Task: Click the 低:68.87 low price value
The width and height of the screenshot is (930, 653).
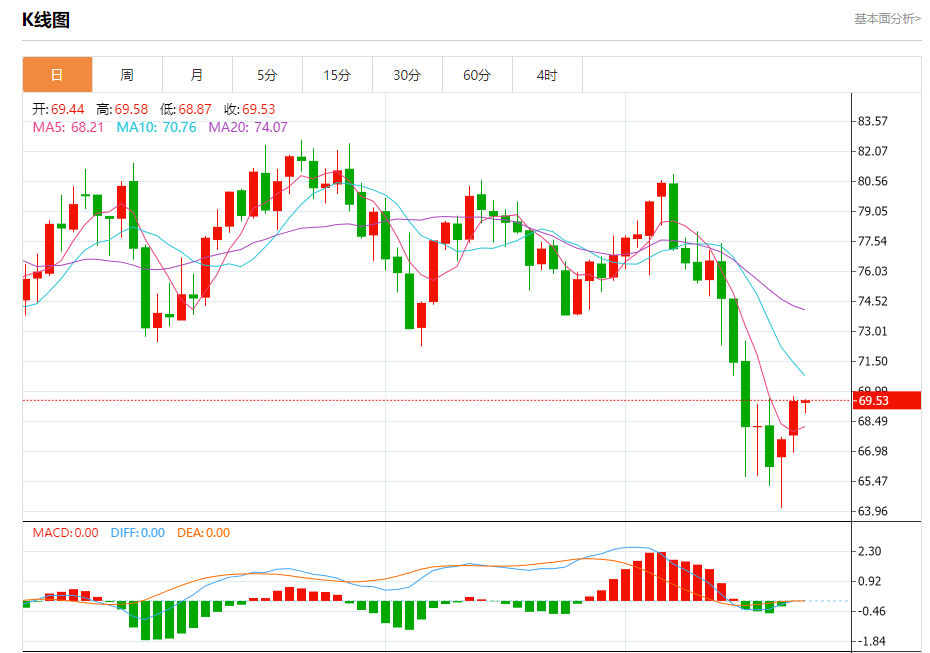Action: pyautogui.click(x=186, y=109)
